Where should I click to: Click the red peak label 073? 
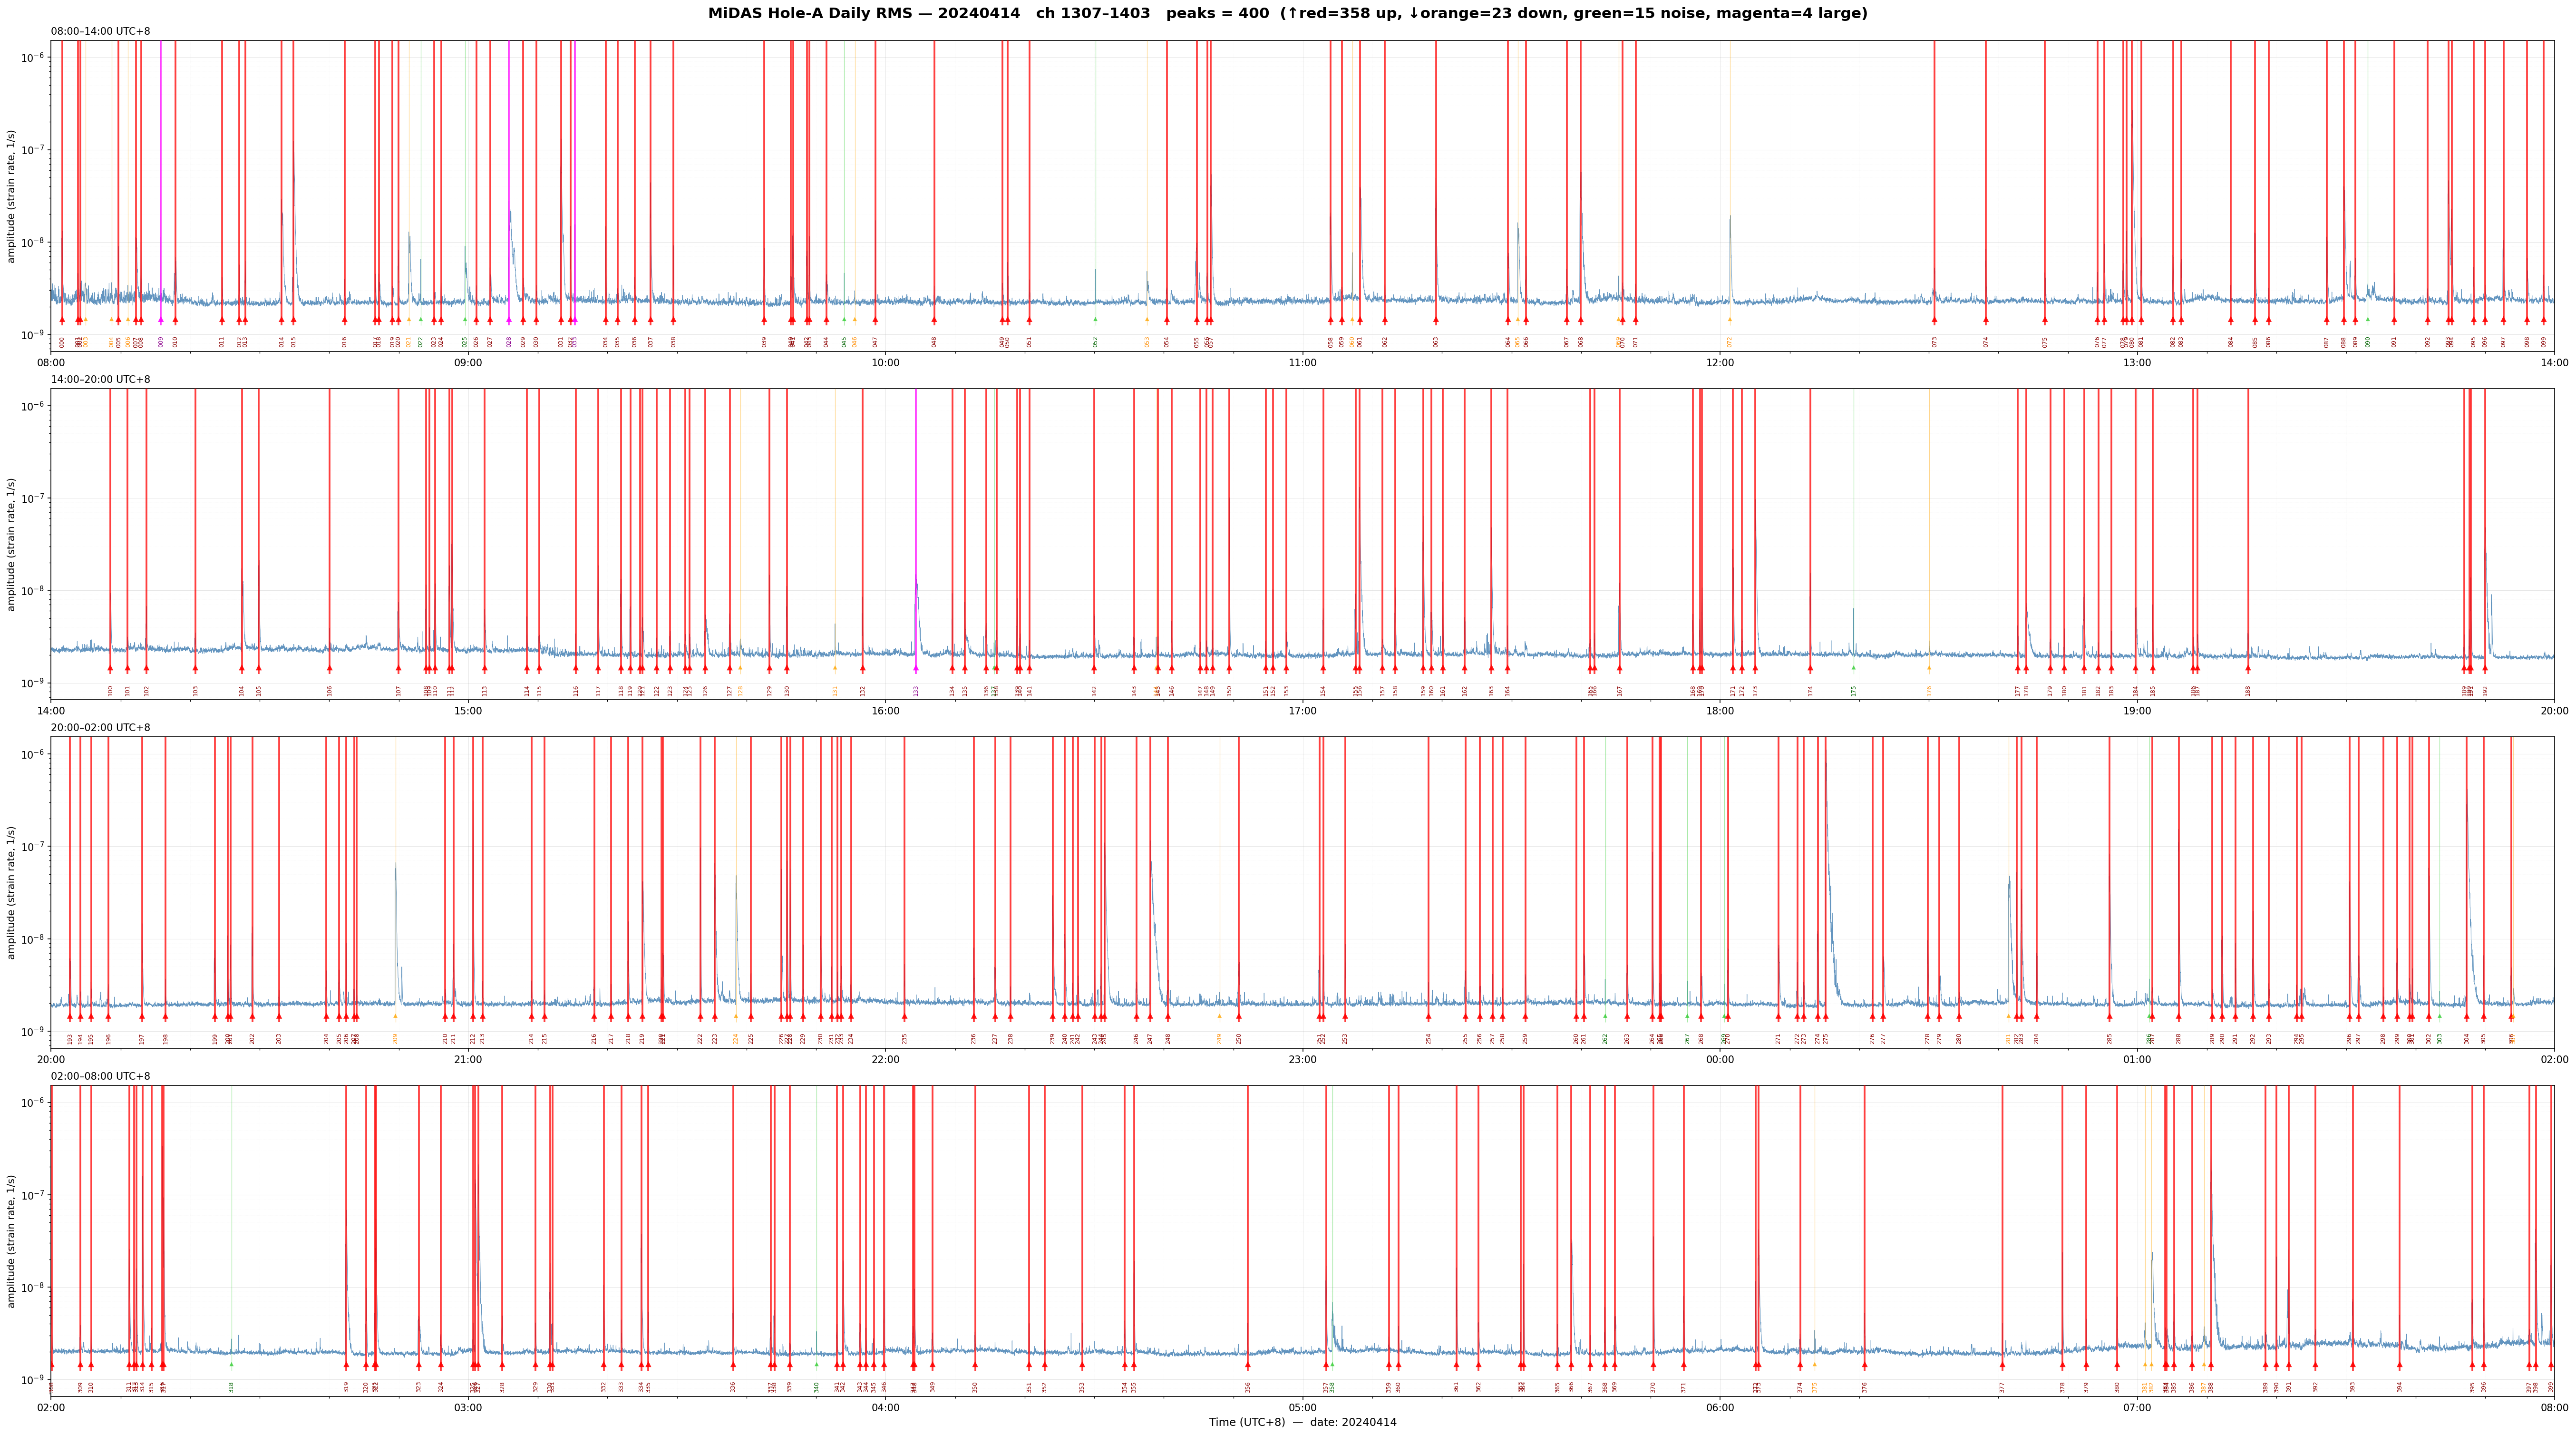pos(1935,342)
